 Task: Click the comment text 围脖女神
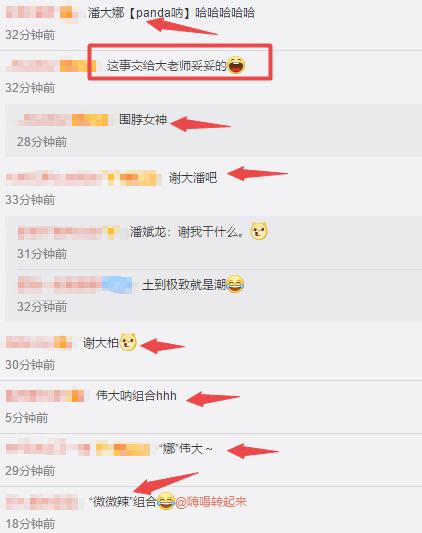click(143, 120)
